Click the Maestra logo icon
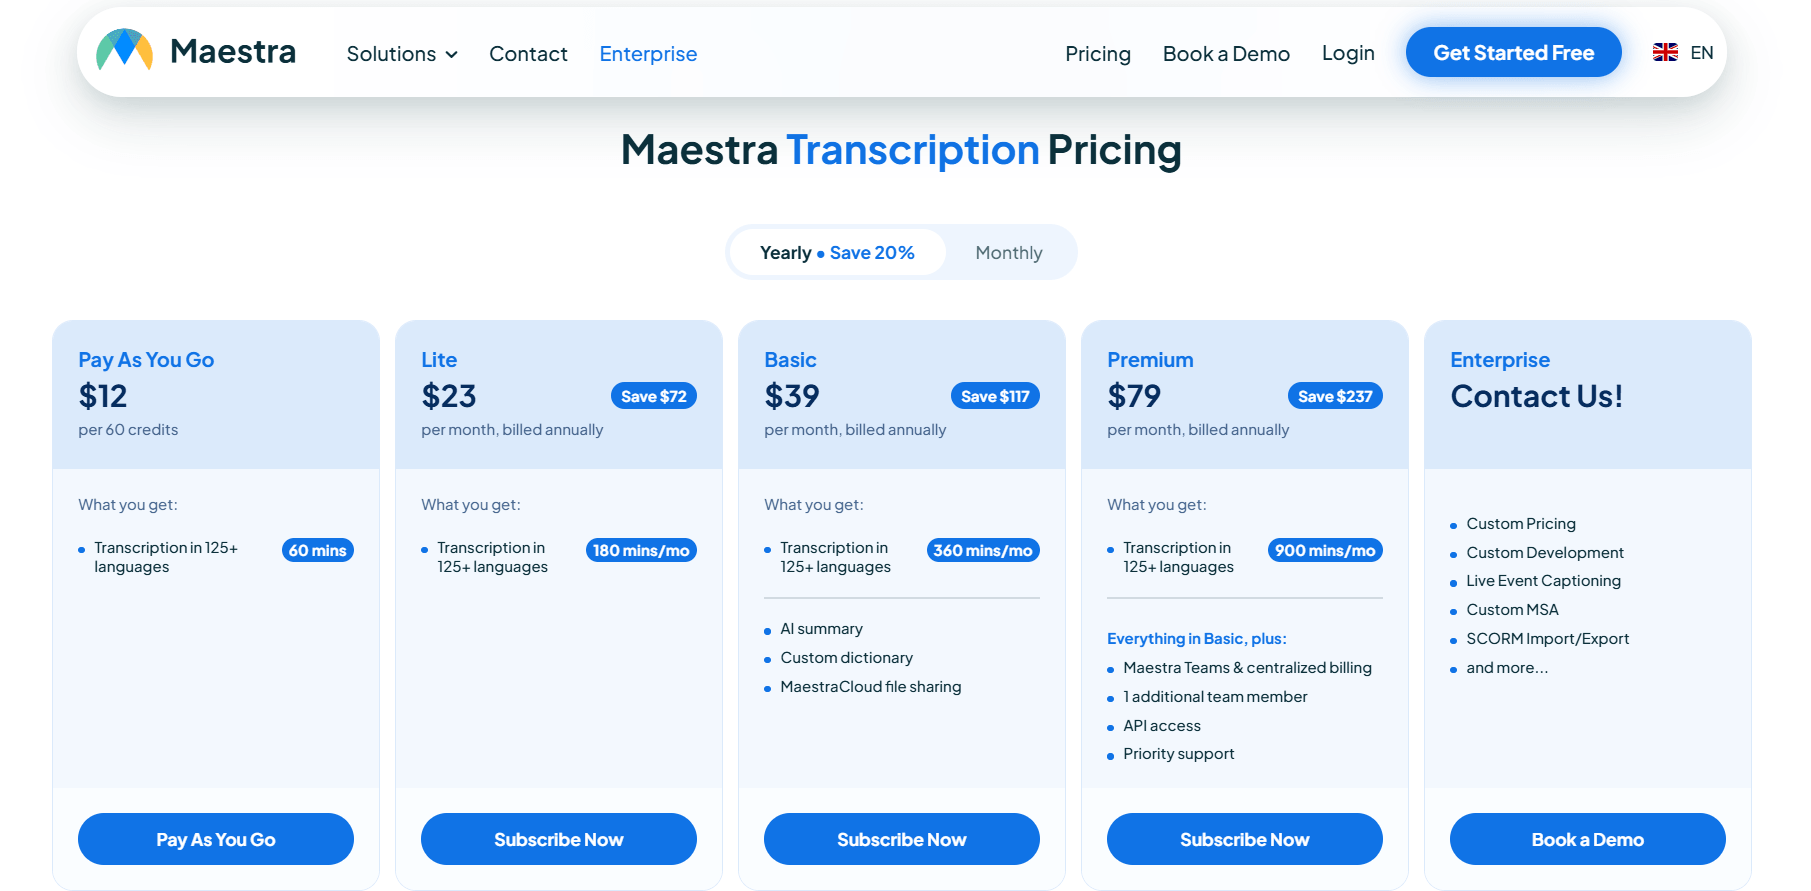Viewport: 1811px width, 891px height. pos(125,50)
